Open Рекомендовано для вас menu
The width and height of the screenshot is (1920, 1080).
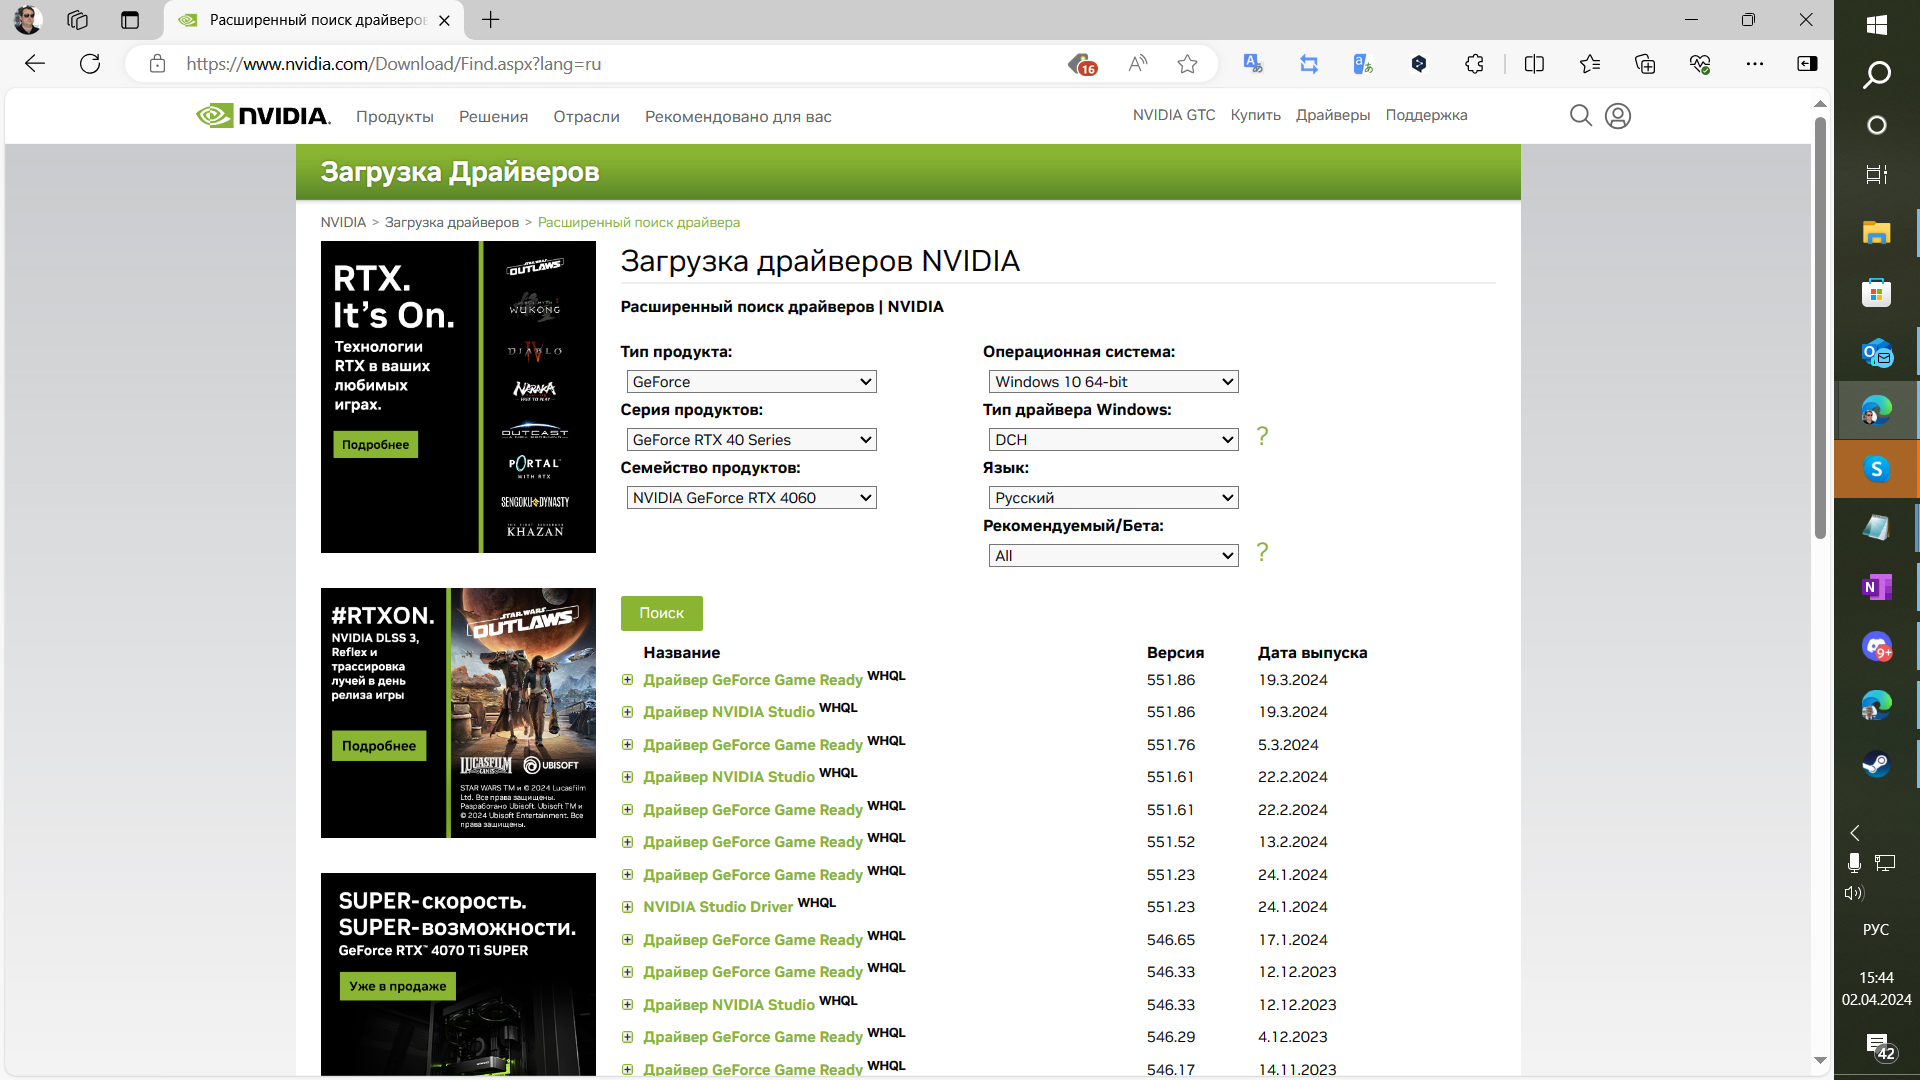tap(738, 117)
